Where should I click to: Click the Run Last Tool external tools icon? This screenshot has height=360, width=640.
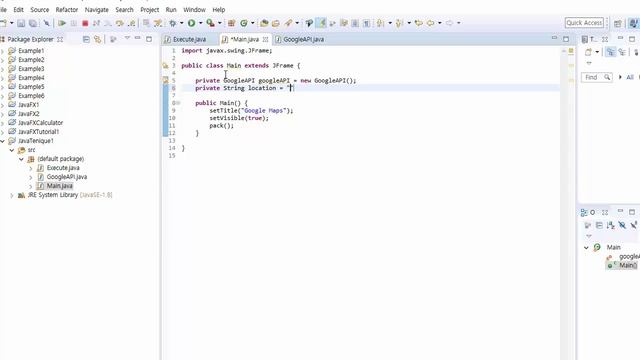(210, 23)
